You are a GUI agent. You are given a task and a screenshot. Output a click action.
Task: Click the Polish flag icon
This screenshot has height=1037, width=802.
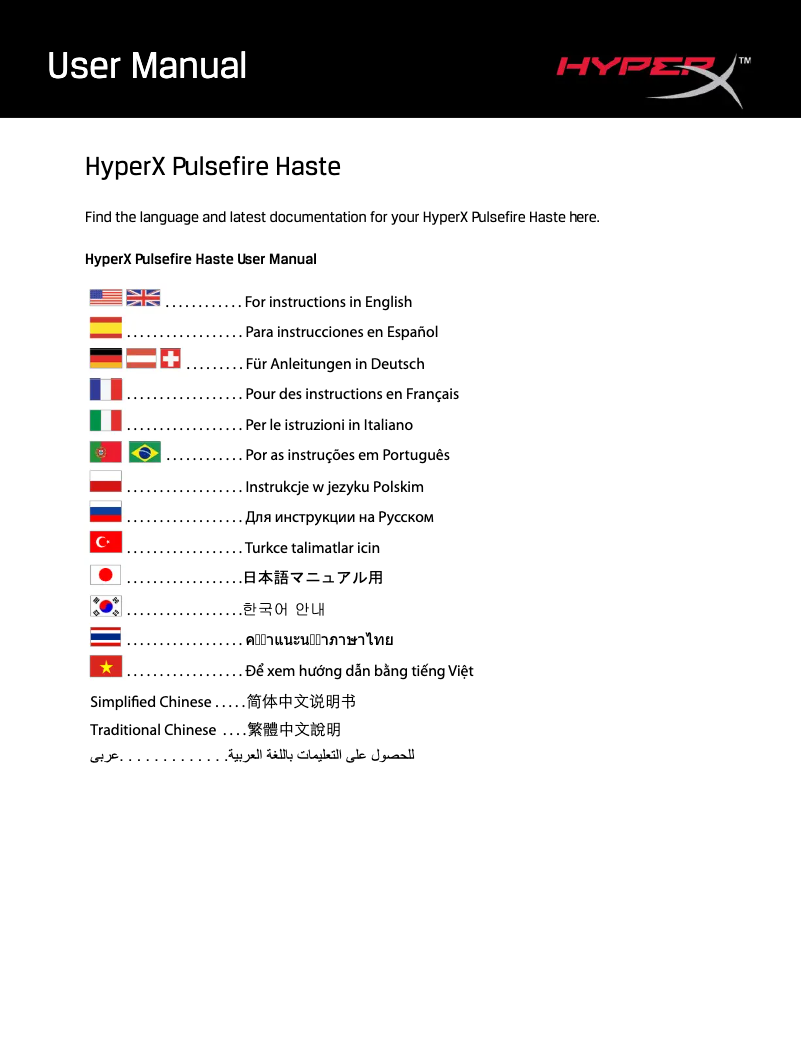pyautogui.click(x=106, y=481)
